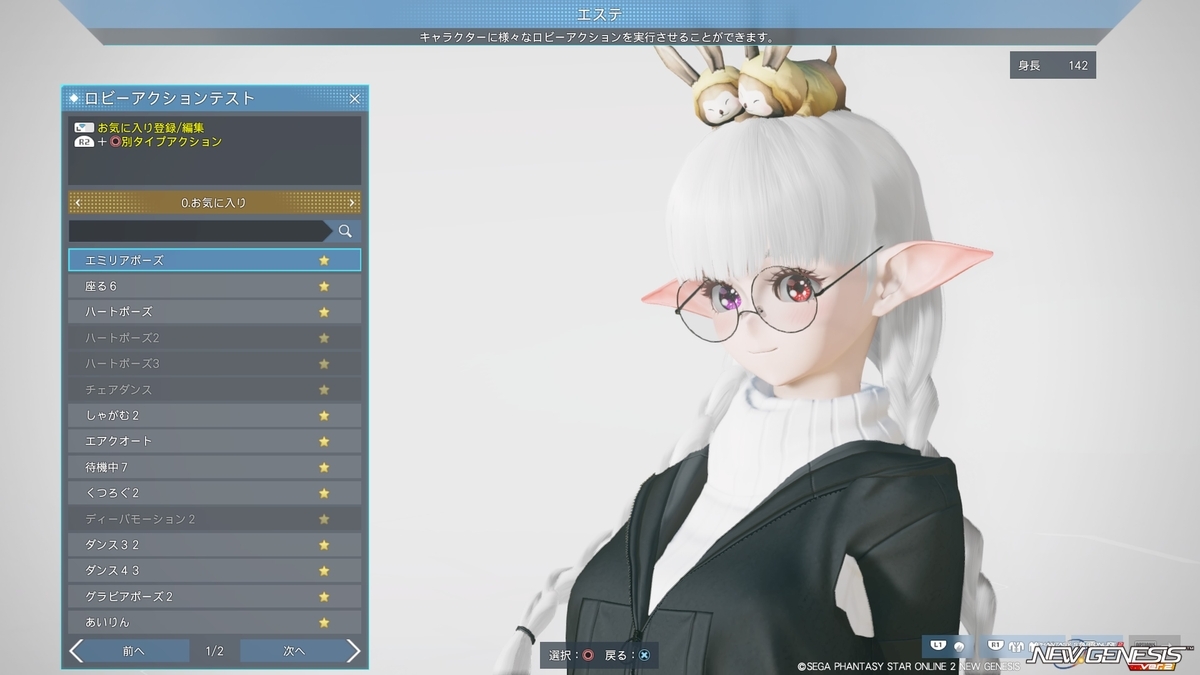
Task: Select the チェアダンス action
Action: tap(214, 390)
